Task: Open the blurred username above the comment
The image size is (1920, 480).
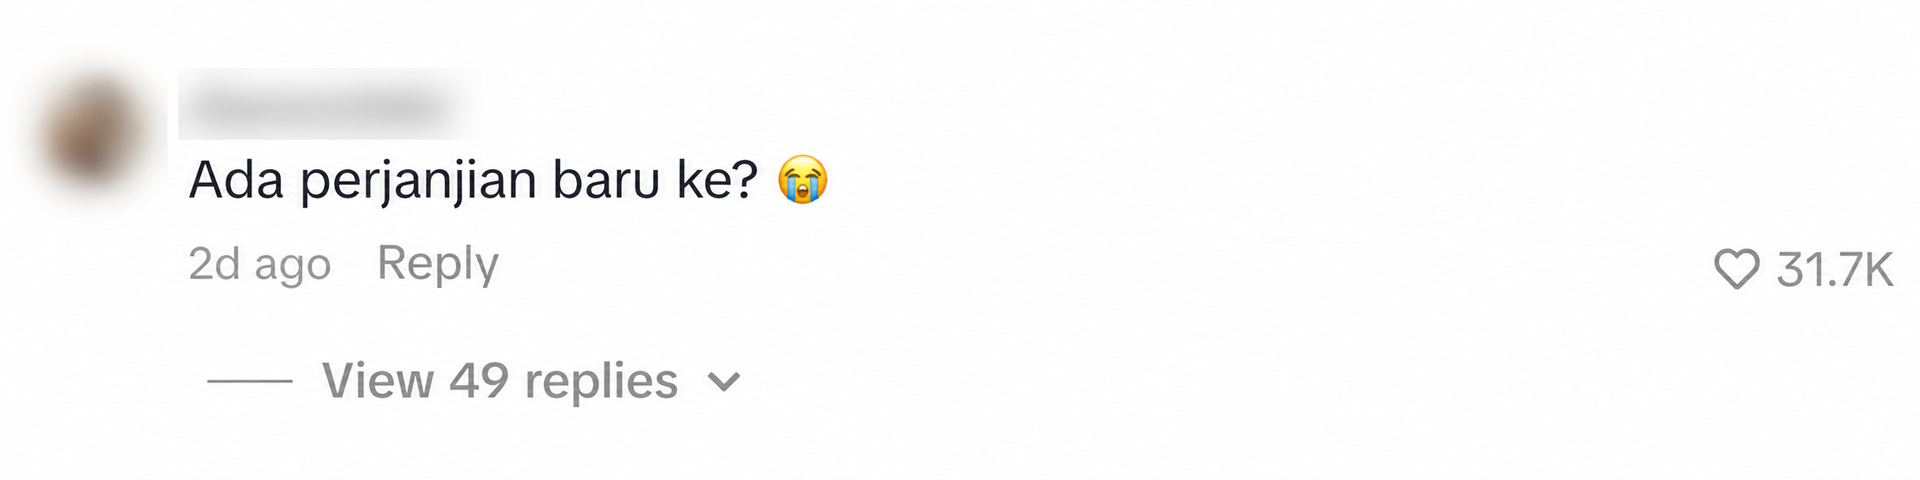Action: [x=327, y=104]
